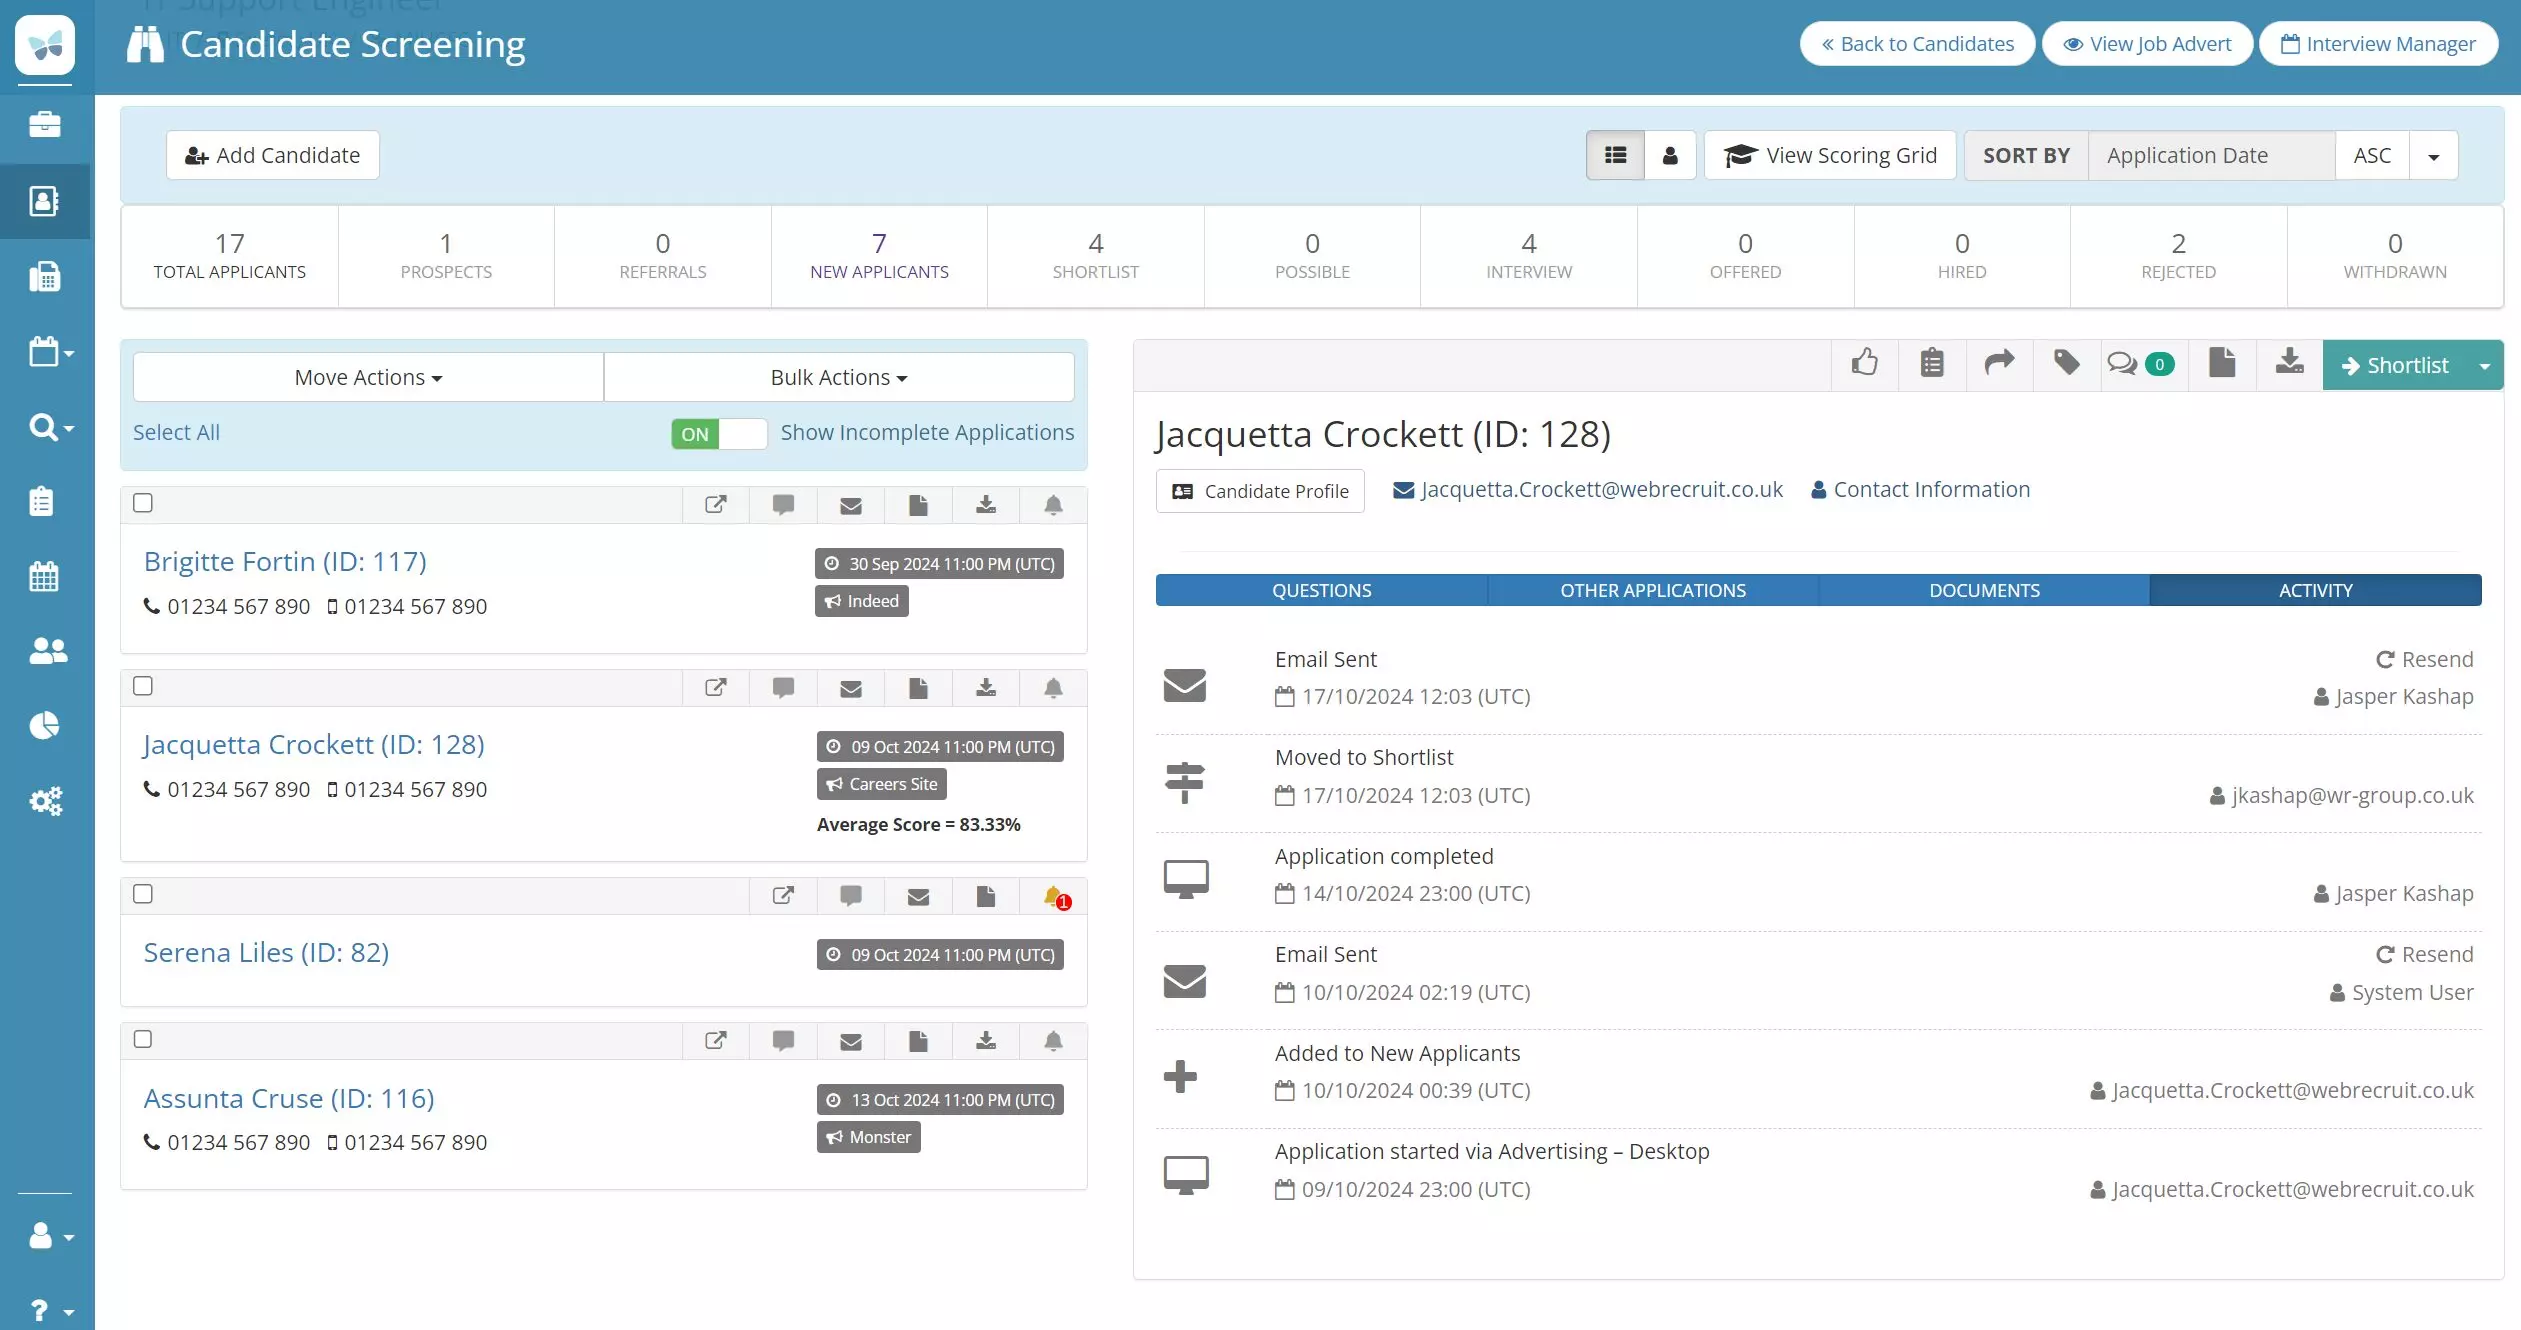The width and height of the screenshot is (2521, 1330).
Task: Toggle Show Incomplete Applications switch off
Action: click(718, 434)
